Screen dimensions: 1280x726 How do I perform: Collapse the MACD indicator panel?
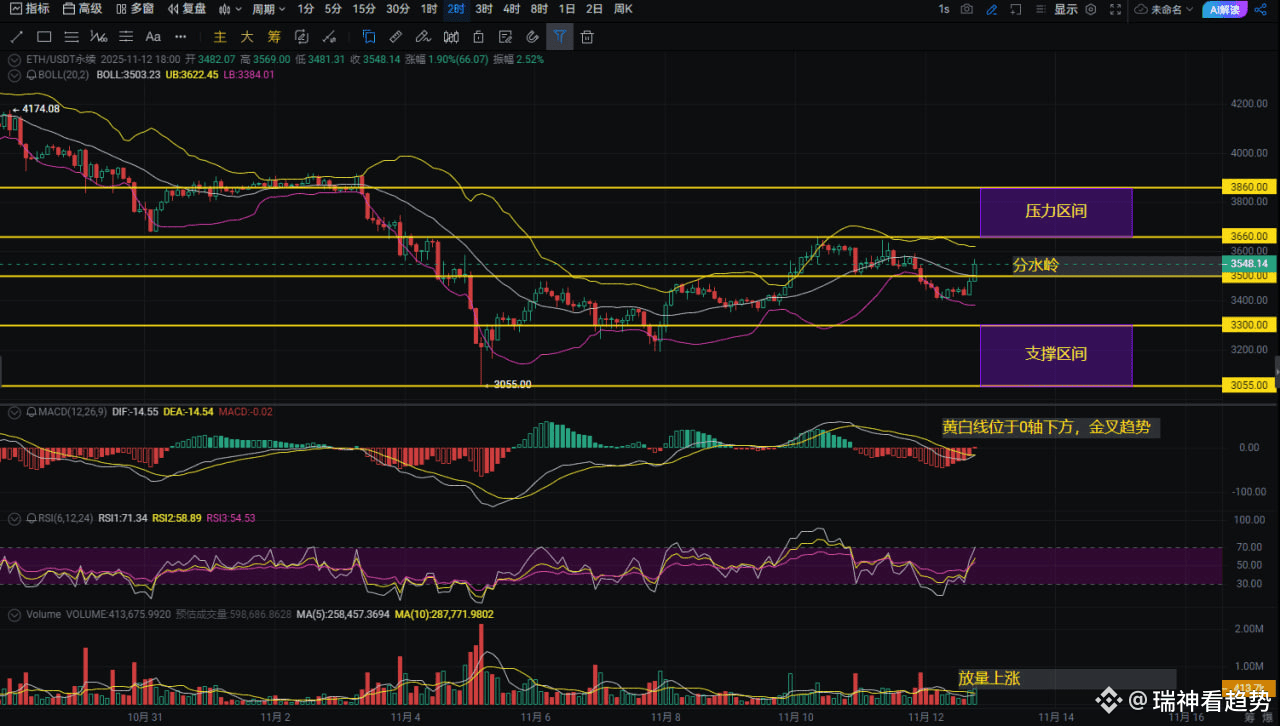tap(14, 412)
